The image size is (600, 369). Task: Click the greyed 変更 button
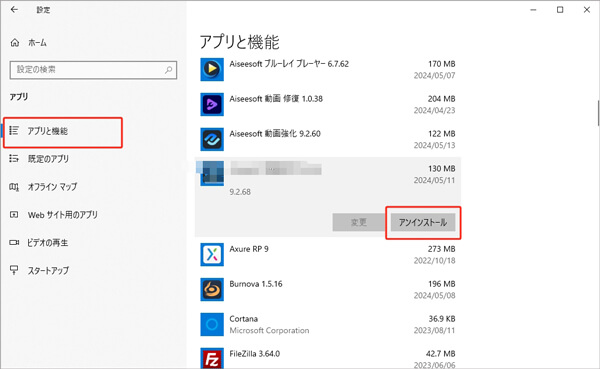[x=359, y=222]
